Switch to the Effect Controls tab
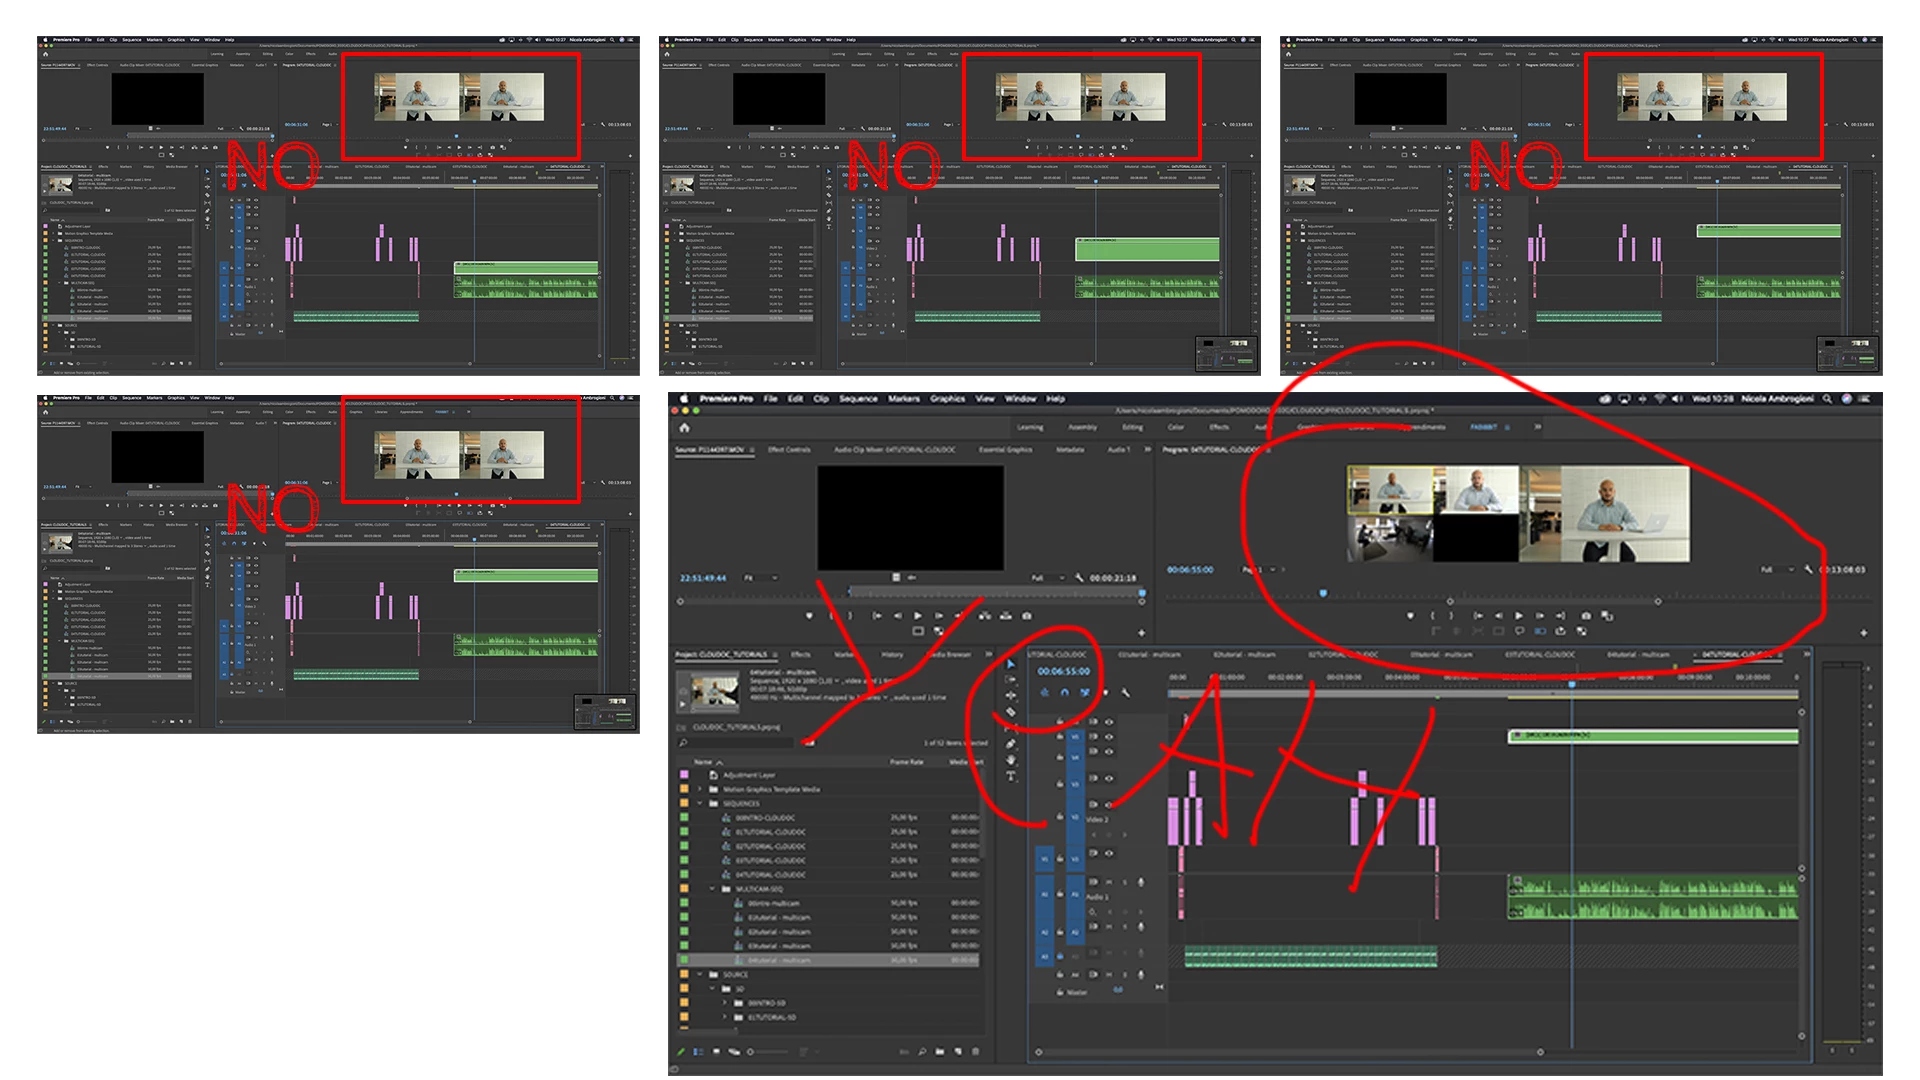The image size is (1920, 1080). point(789,450)
